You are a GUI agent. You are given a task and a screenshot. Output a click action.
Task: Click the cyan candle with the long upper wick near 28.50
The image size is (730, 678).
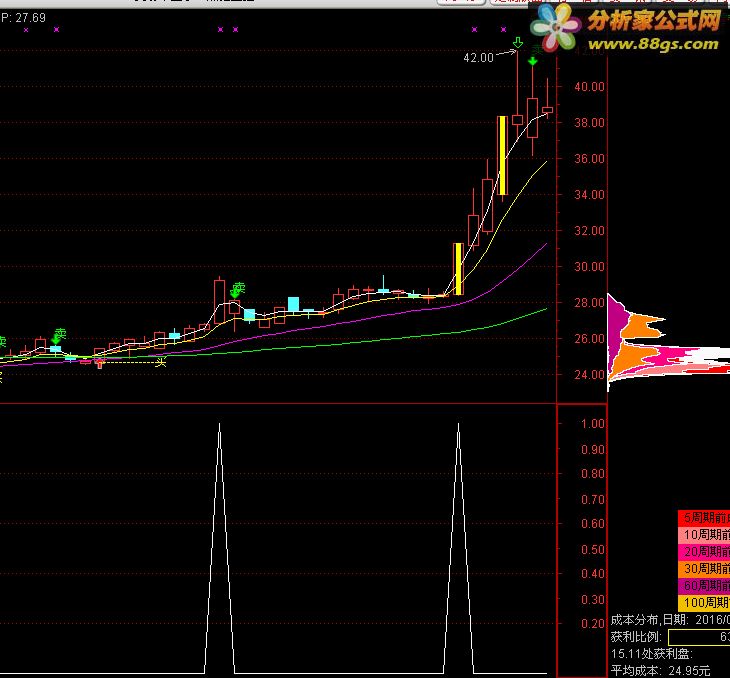point(384,291)
